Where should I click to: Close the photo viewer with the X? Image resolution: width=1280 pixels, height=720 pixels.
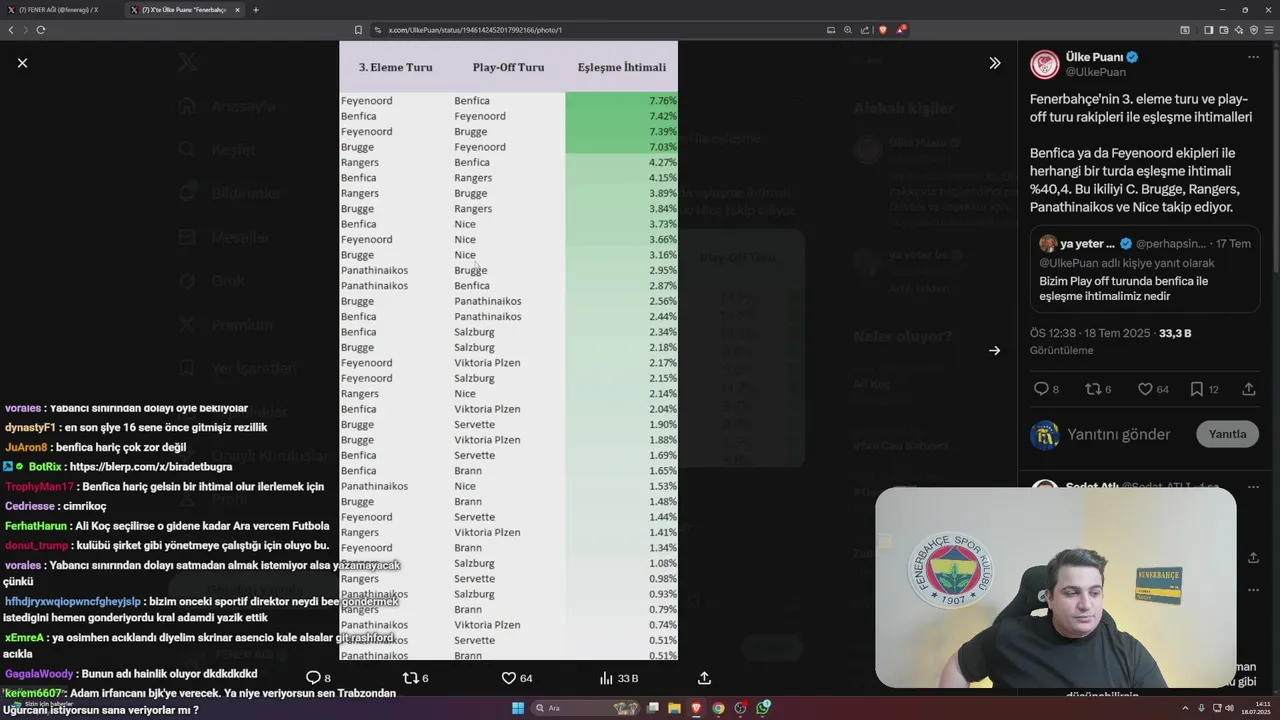coord(22,63)
